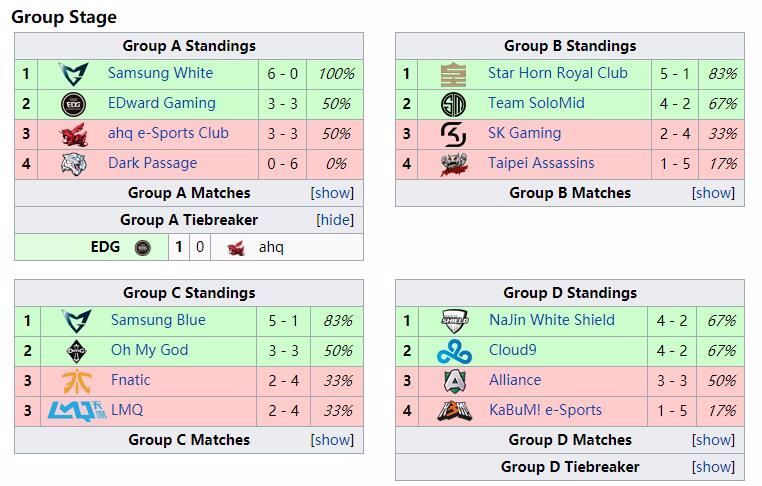Viewport: 762px width, 486px height.
Task: Click the Star Horn Royal Club logo
Action: (454, 74)
